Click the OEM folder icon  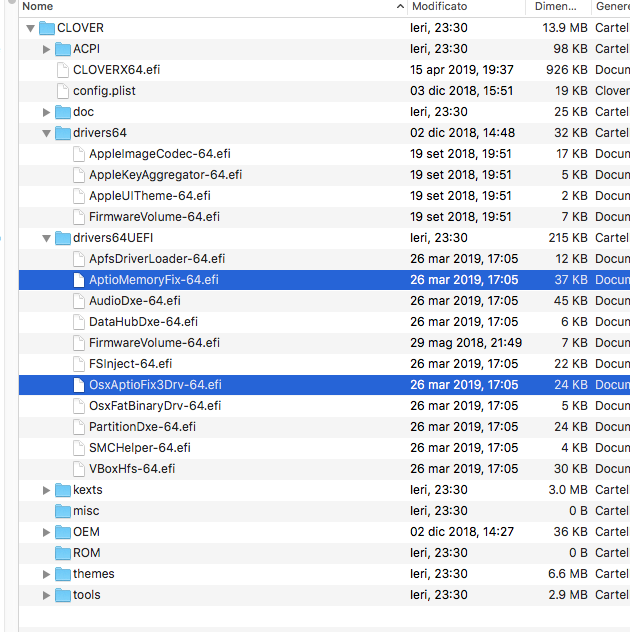pos(63,532)
